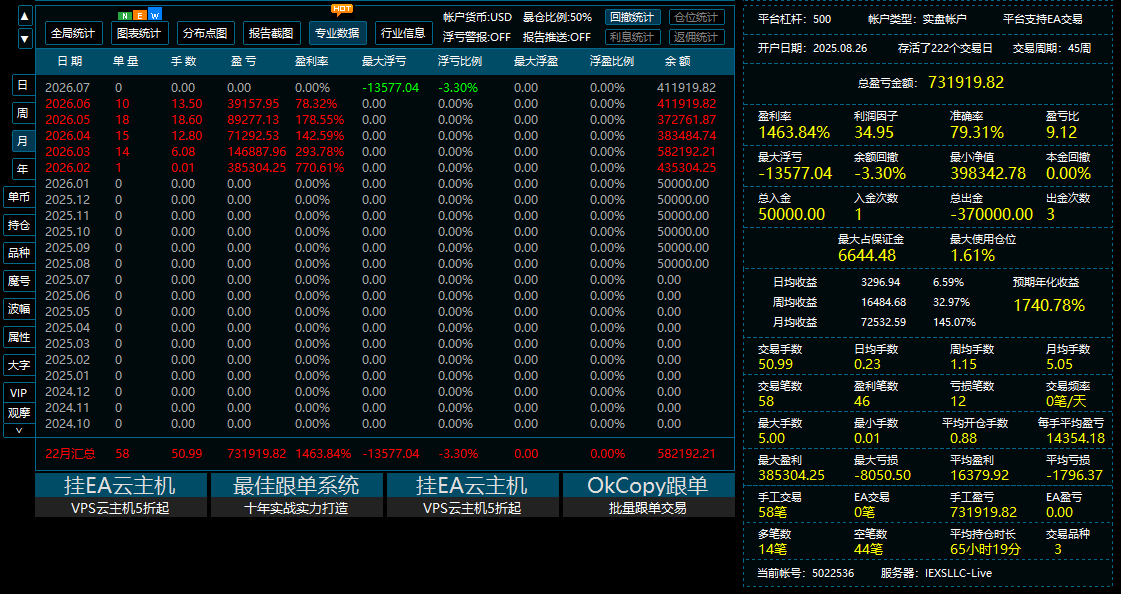
Task: Click the 准确率 79.31% value
Action: point(977,132)
